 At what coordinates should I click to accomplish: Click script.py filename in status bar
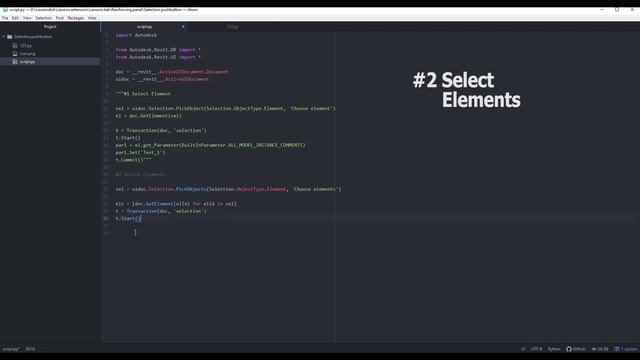coord(11,349)
